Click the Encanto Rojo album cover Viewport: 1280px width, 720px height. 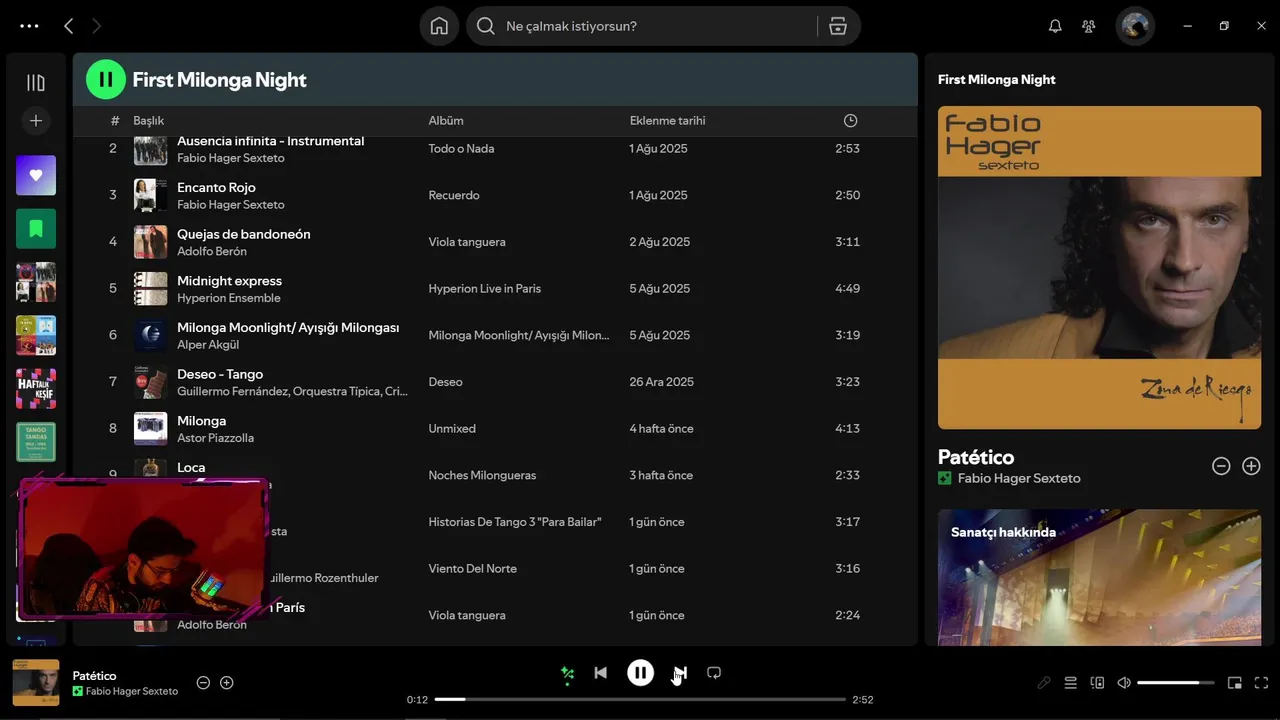[x=151, y=195]
